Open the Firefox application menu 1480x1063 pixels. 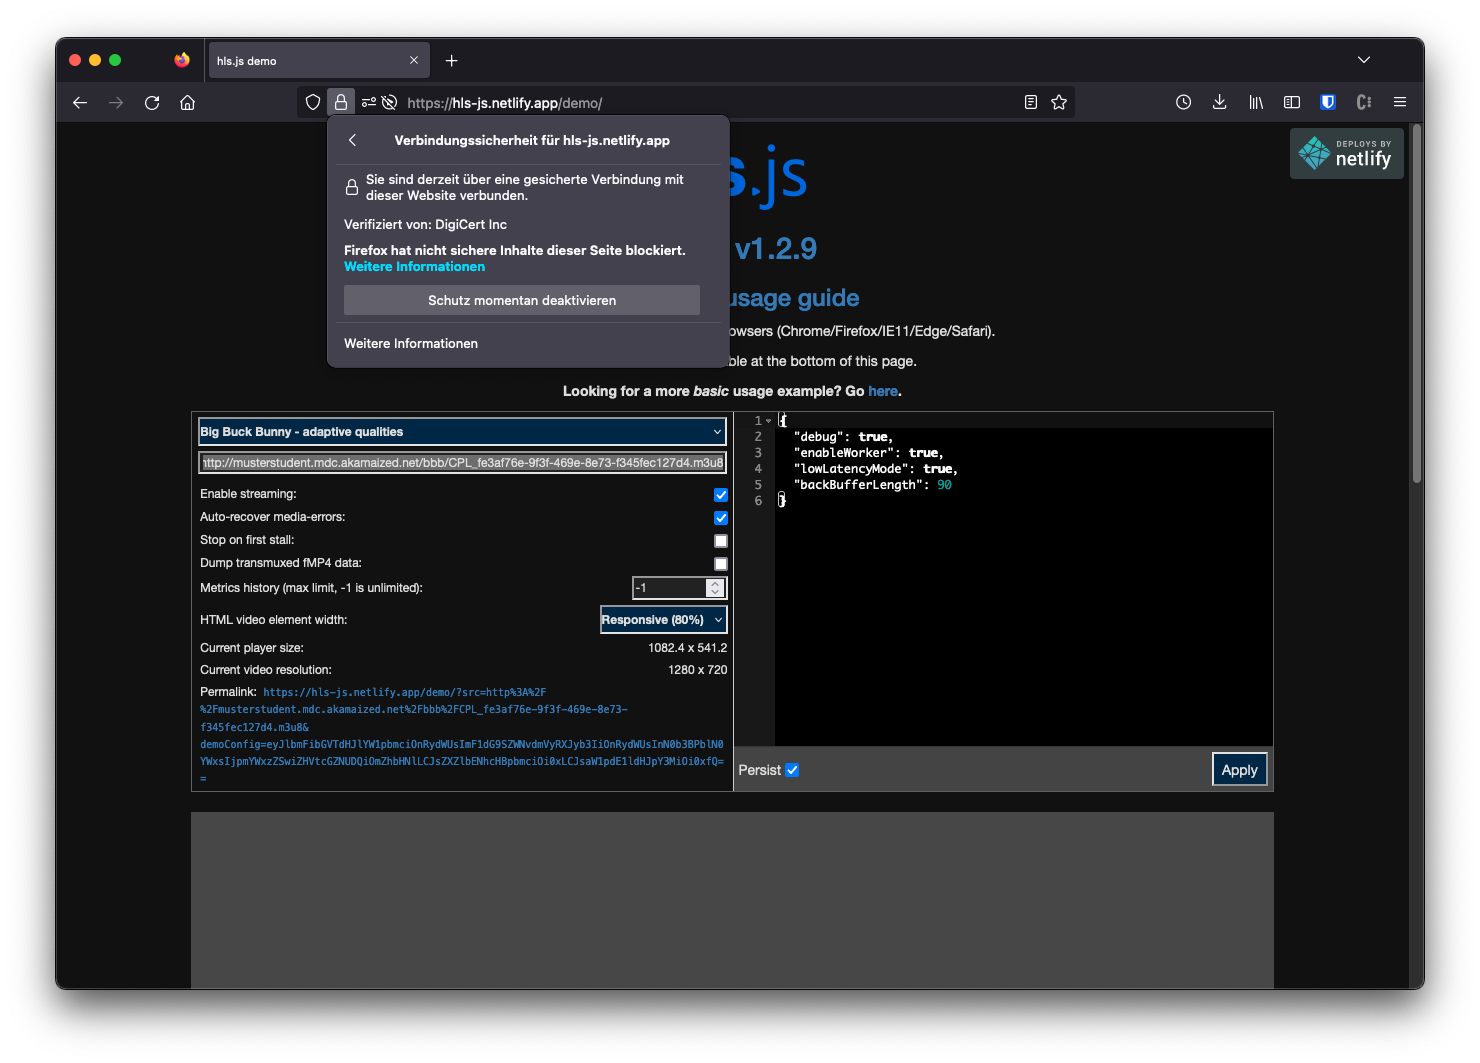1400,102
